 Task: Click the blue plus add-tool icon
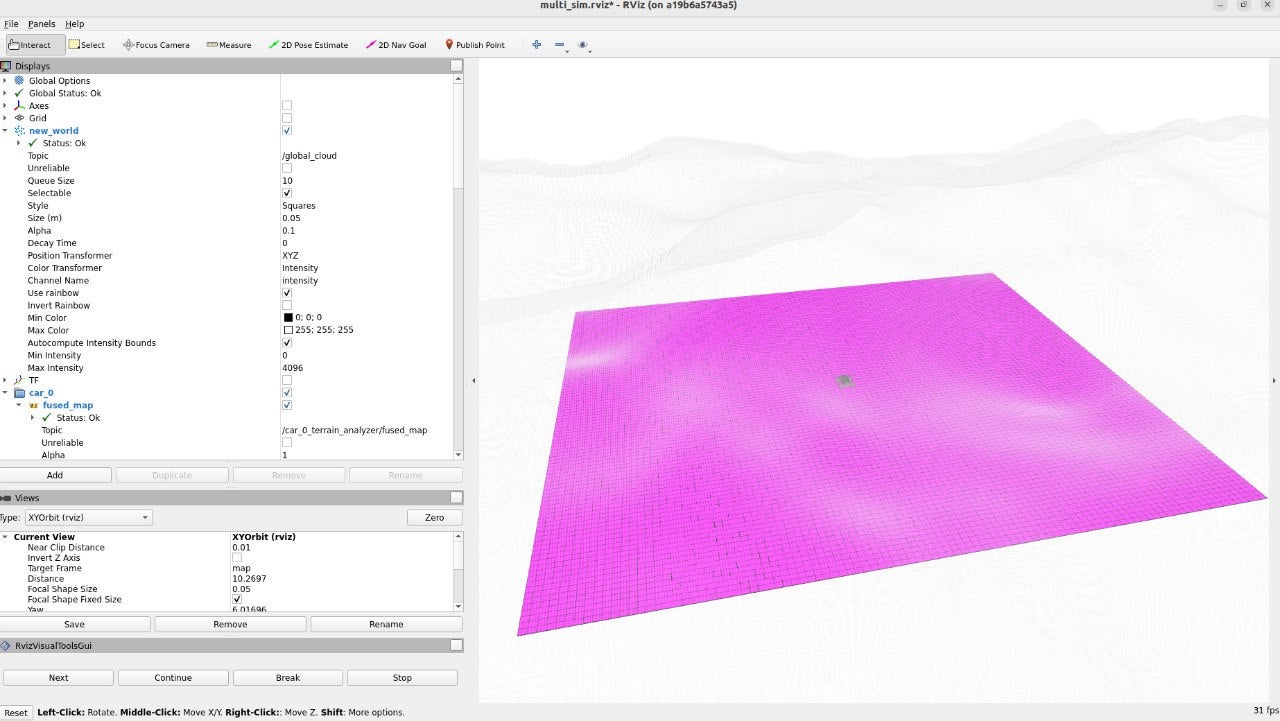coord(536,45)
